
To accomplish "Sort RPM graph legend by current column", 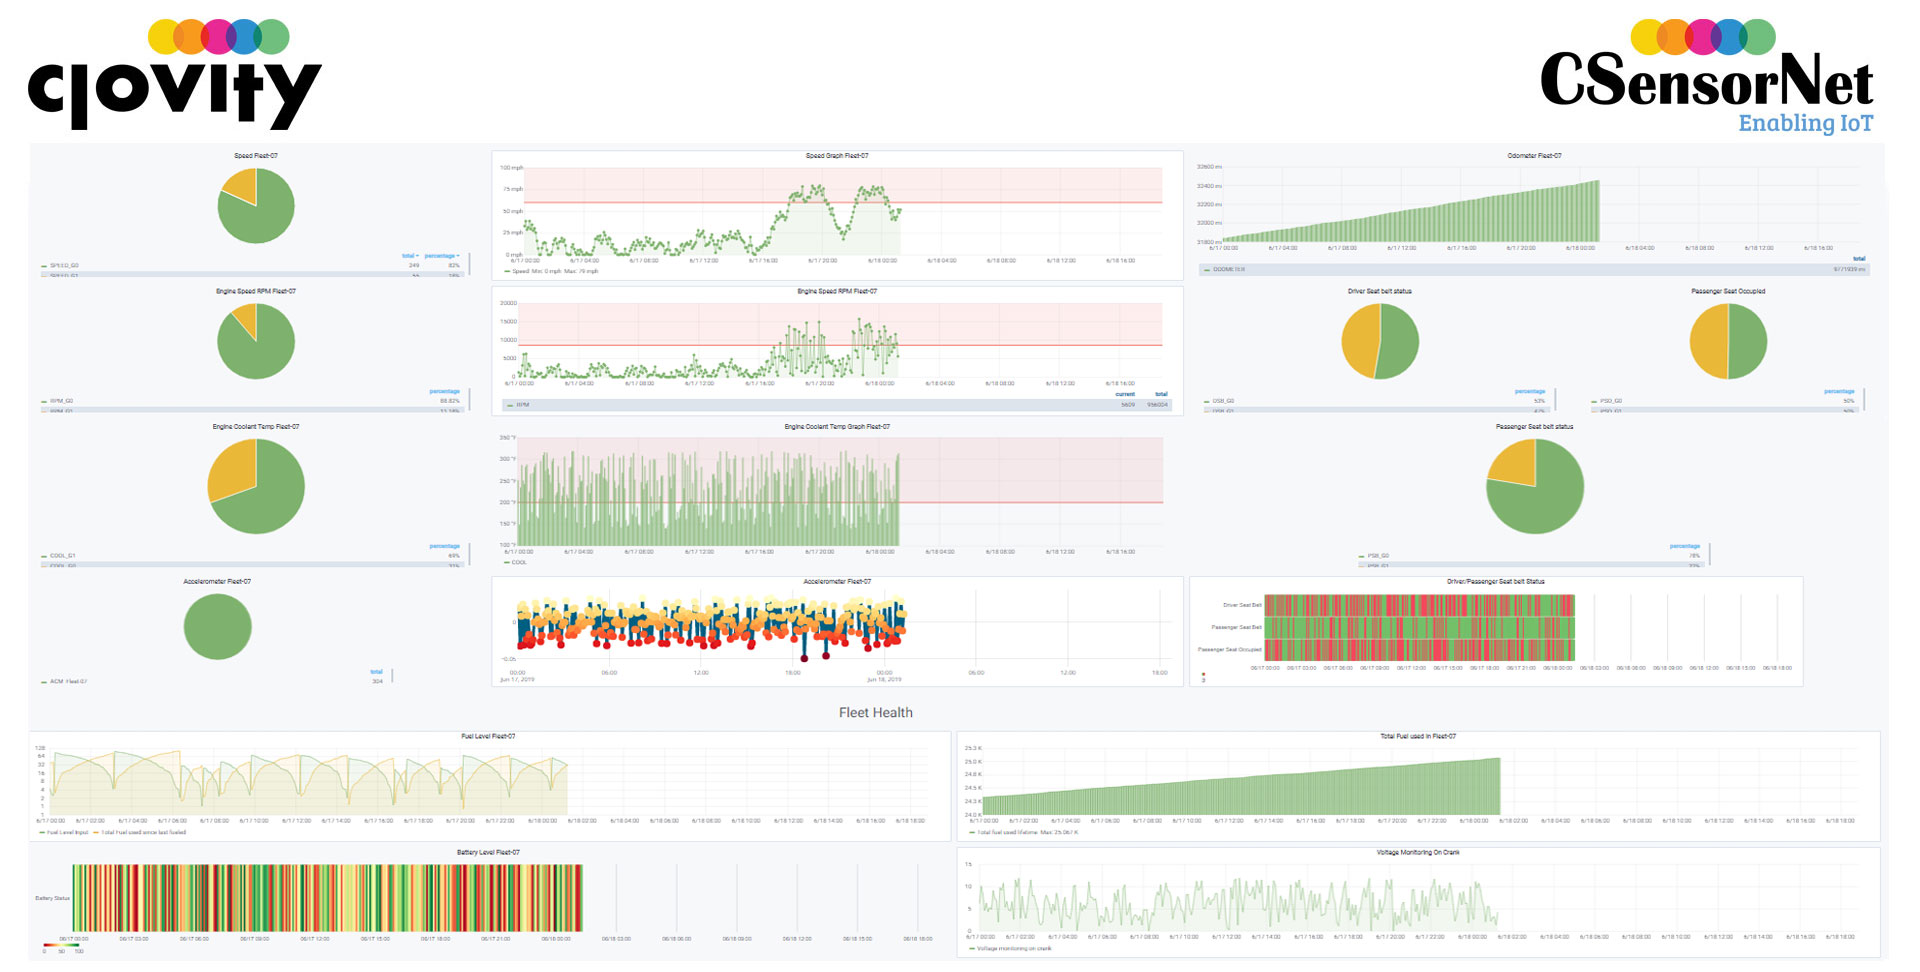I will 1125,394.
